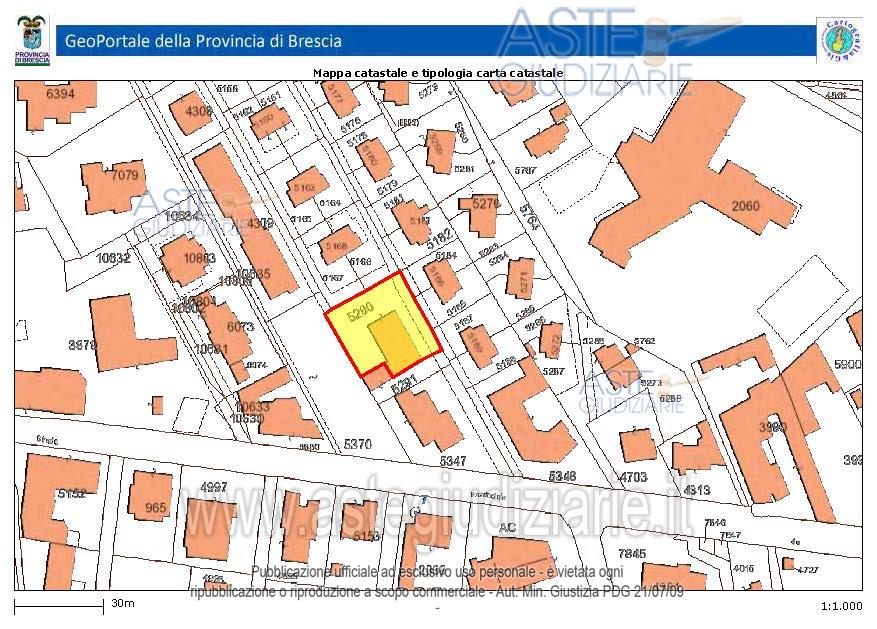This screenshot has height=629, width=877.
Task: Click the parcel number 5370 label
Action: click(x=357, y=443)
